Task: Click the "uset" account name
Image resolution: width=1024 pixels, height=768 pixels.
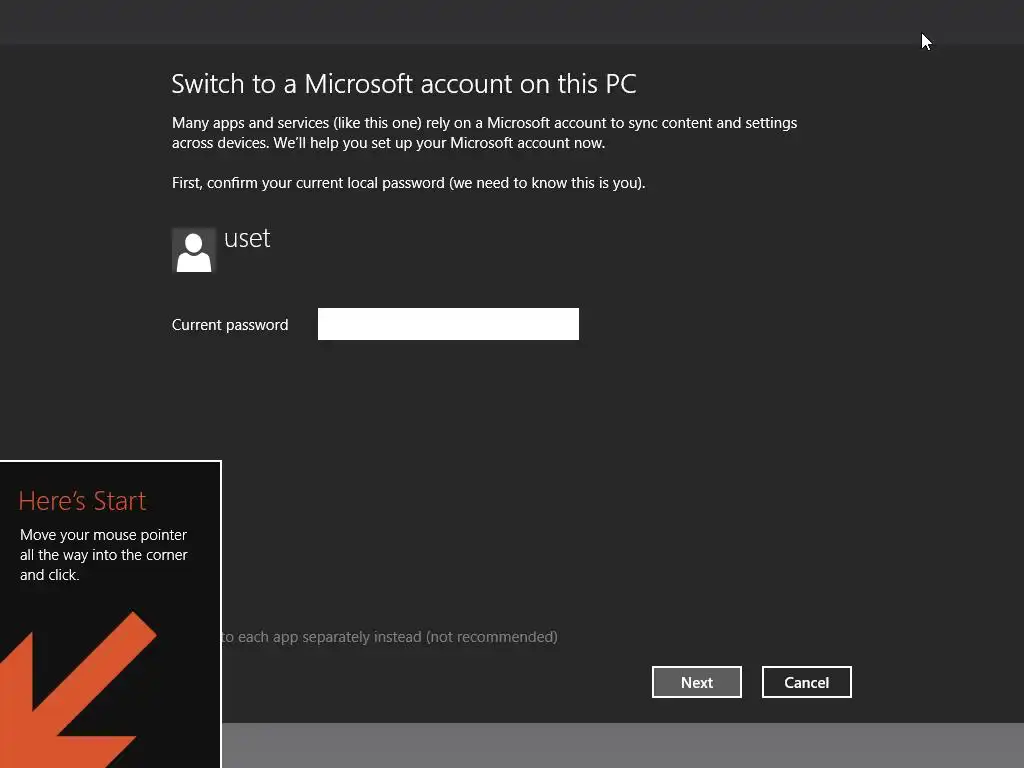Action: (247, 239)
